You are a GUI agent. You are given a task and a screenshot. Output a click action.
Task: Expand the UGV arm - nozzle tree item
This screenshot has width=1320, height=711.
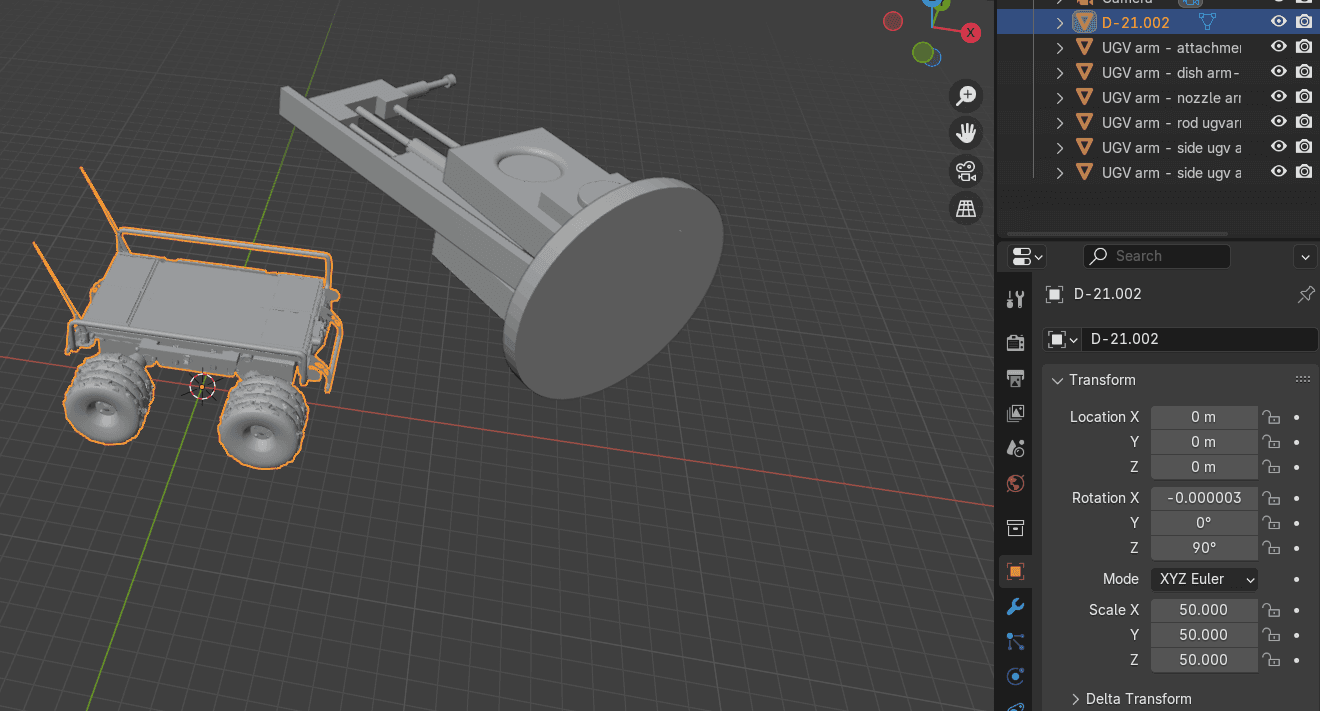1060,98
